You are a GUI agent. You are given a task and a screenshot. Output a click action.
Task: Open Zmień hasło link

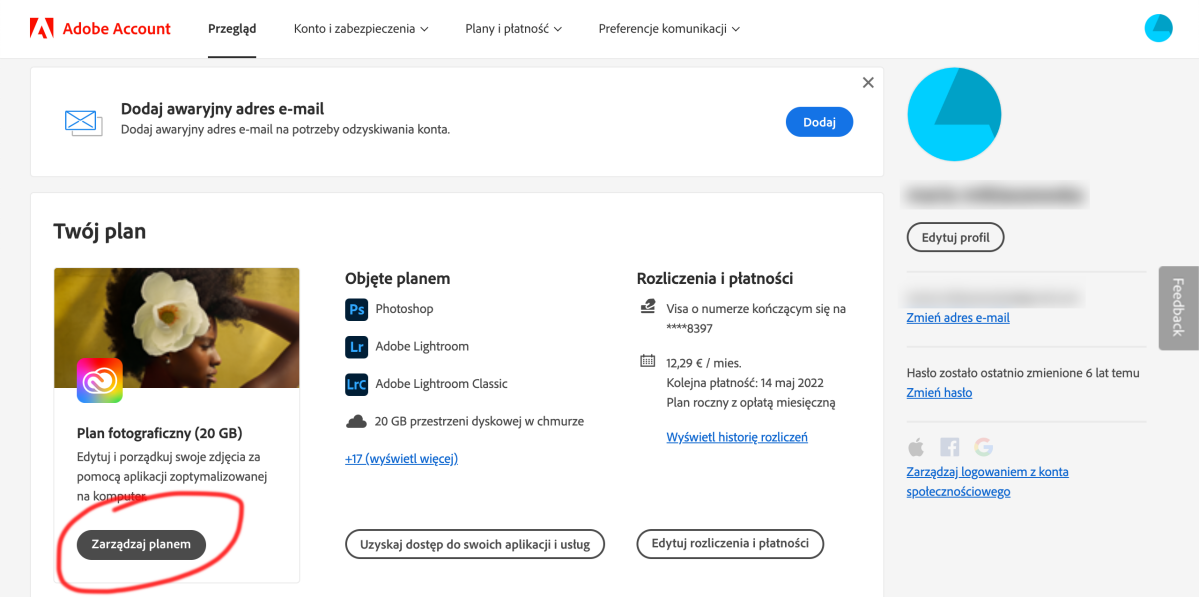[939, 393]
